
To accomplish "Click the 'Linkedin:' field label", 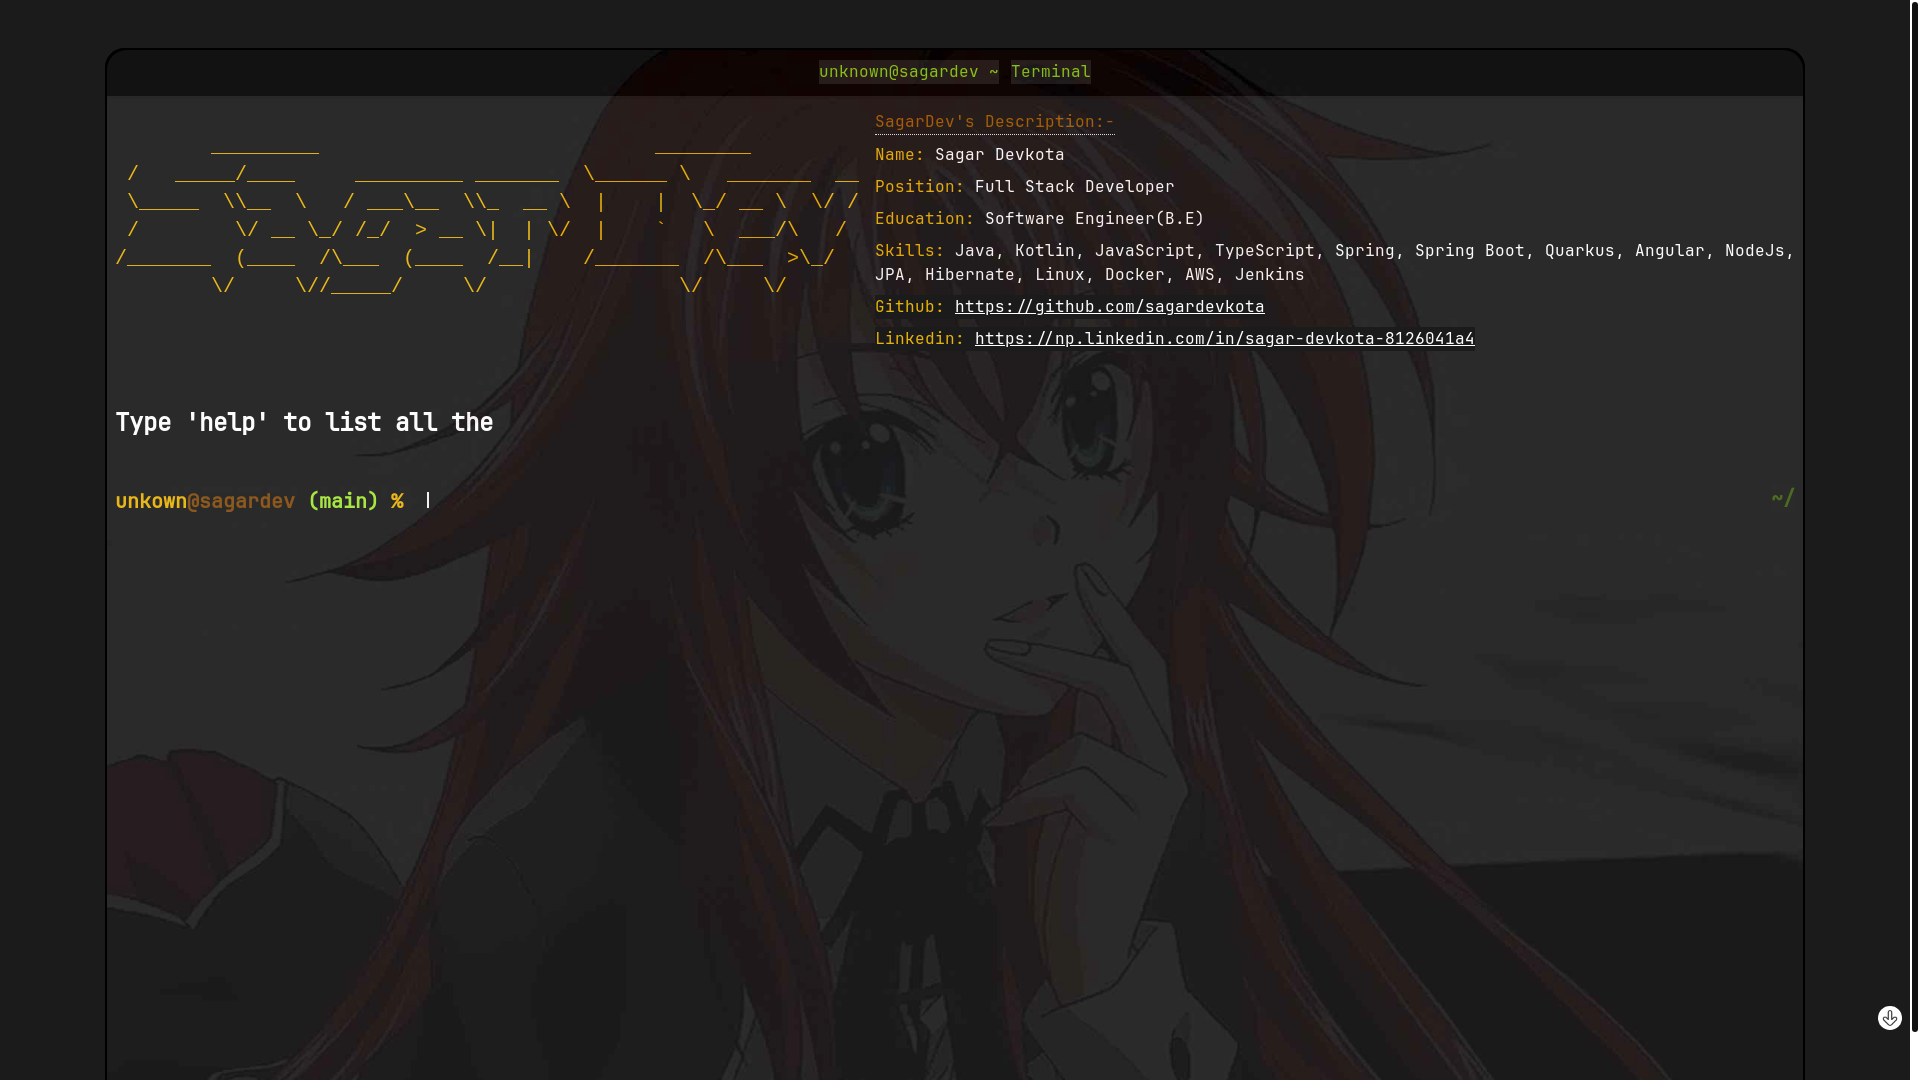I will (919, 339).
